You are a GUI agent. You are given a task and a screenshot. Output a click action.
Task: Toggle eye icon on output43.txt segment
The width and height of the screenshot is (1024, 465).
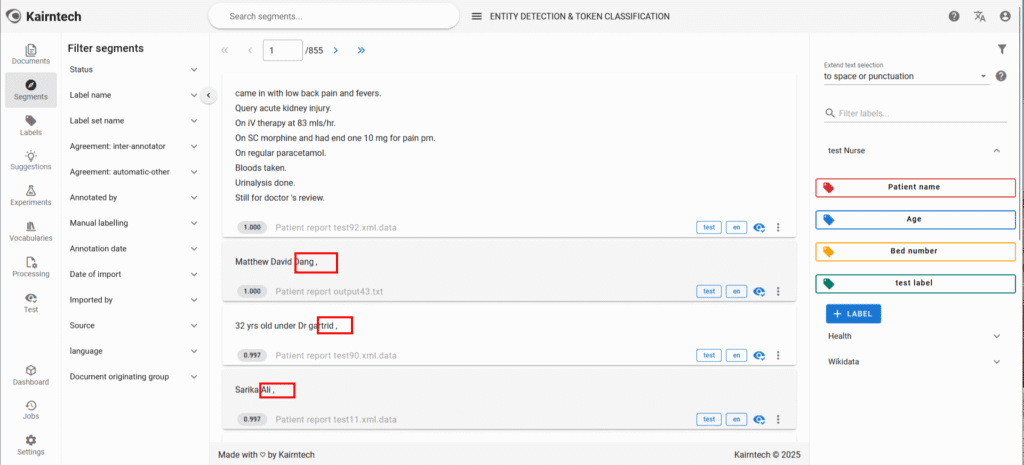(x=759, y=291)
